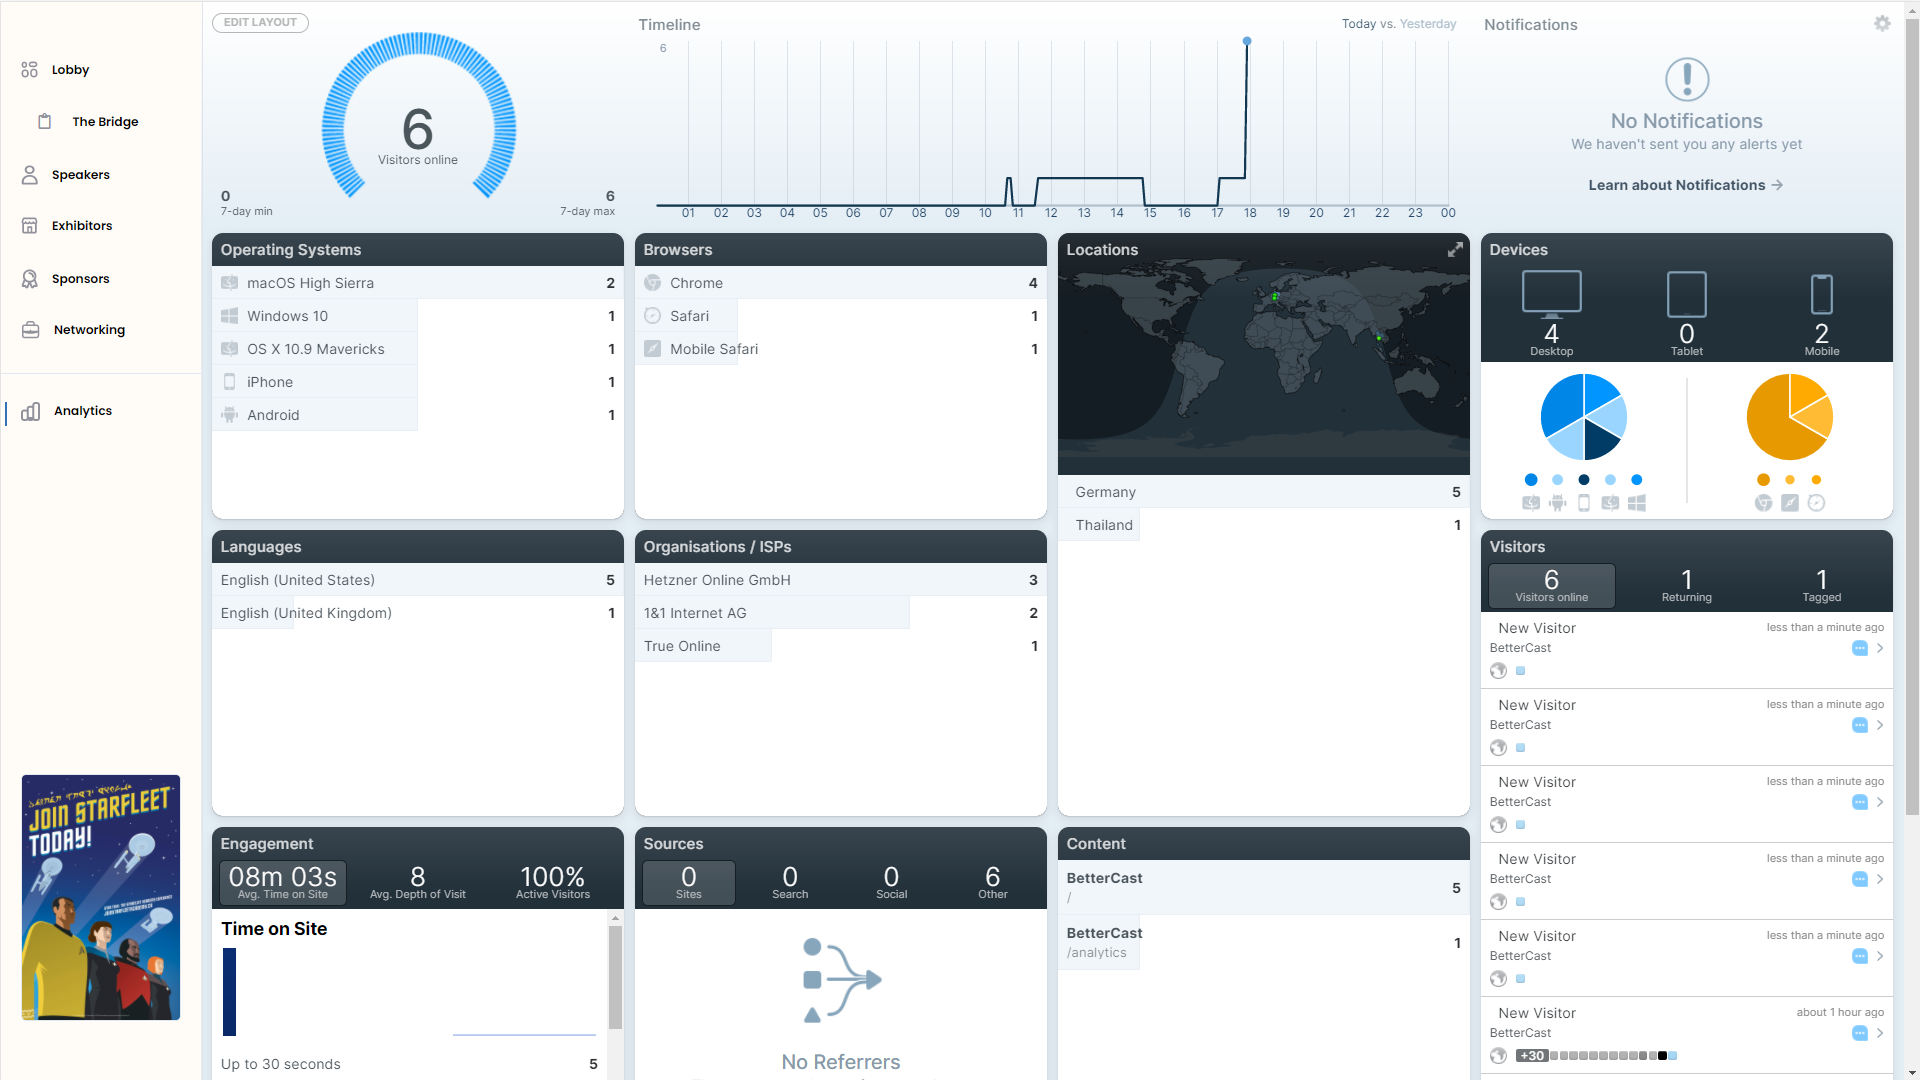Click the Speakers person icon

tap(30, 175)
